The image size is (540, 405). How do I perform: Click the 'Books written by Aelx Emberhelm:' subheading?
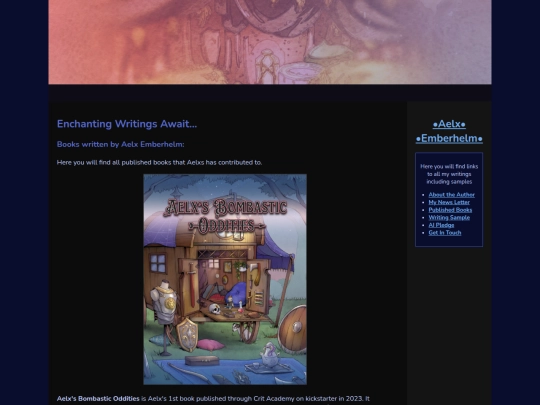121,144
